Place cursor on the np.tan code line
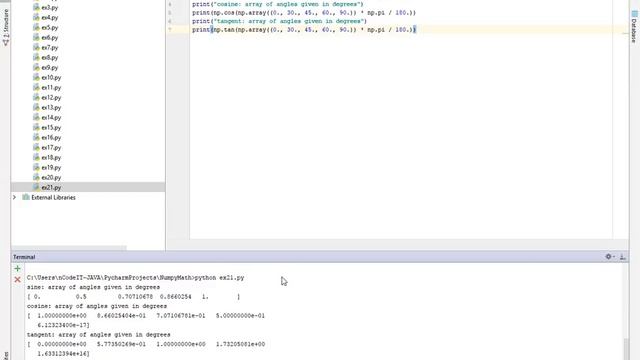 pos(304,30)
